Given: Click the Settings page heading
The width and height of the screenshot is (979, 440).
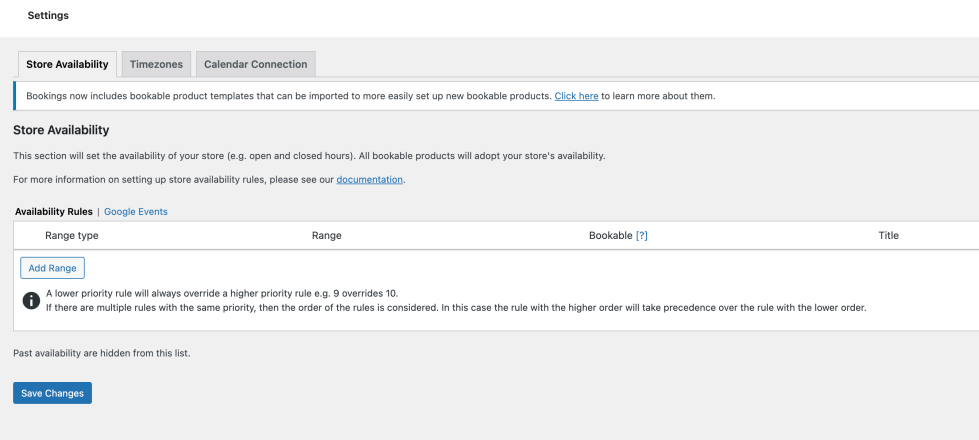Looking at the screenshot, I should (48, 16).
